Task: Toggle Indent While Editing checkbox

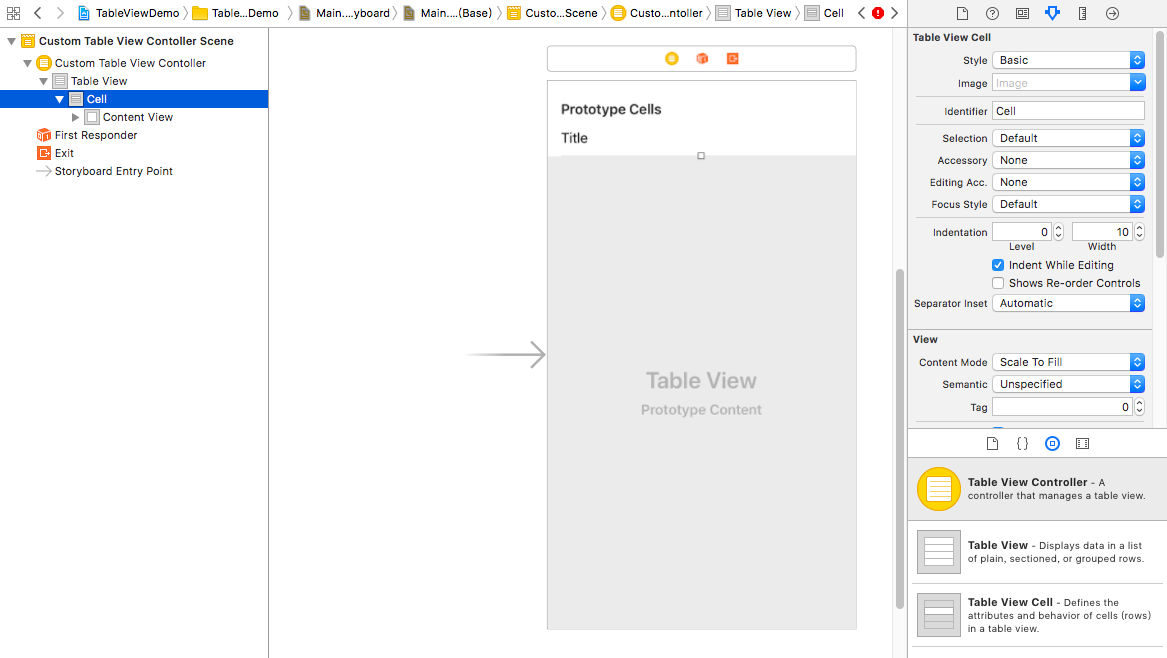Action: [998, 265]
